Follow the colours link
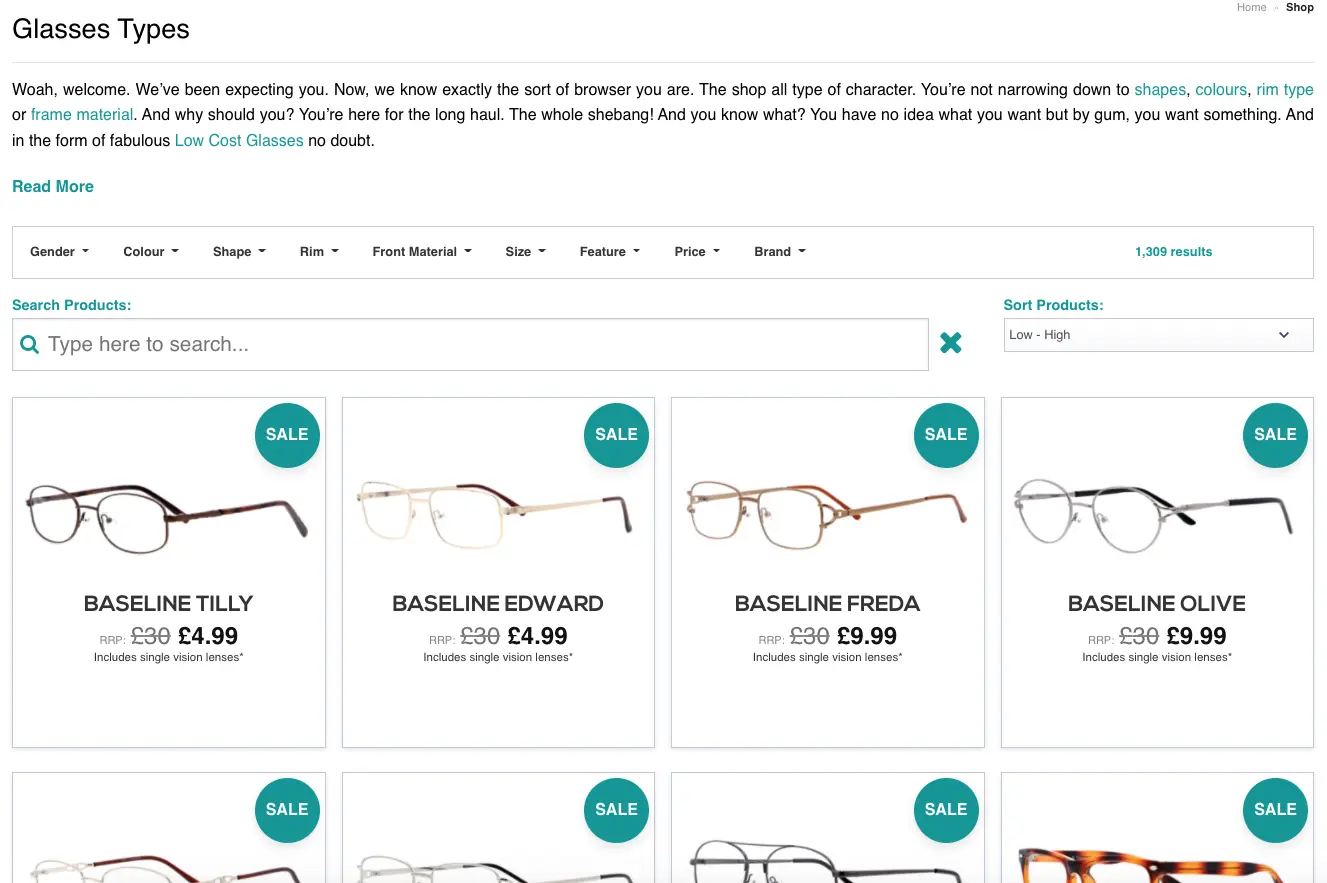 click(x=1221, y=89)
